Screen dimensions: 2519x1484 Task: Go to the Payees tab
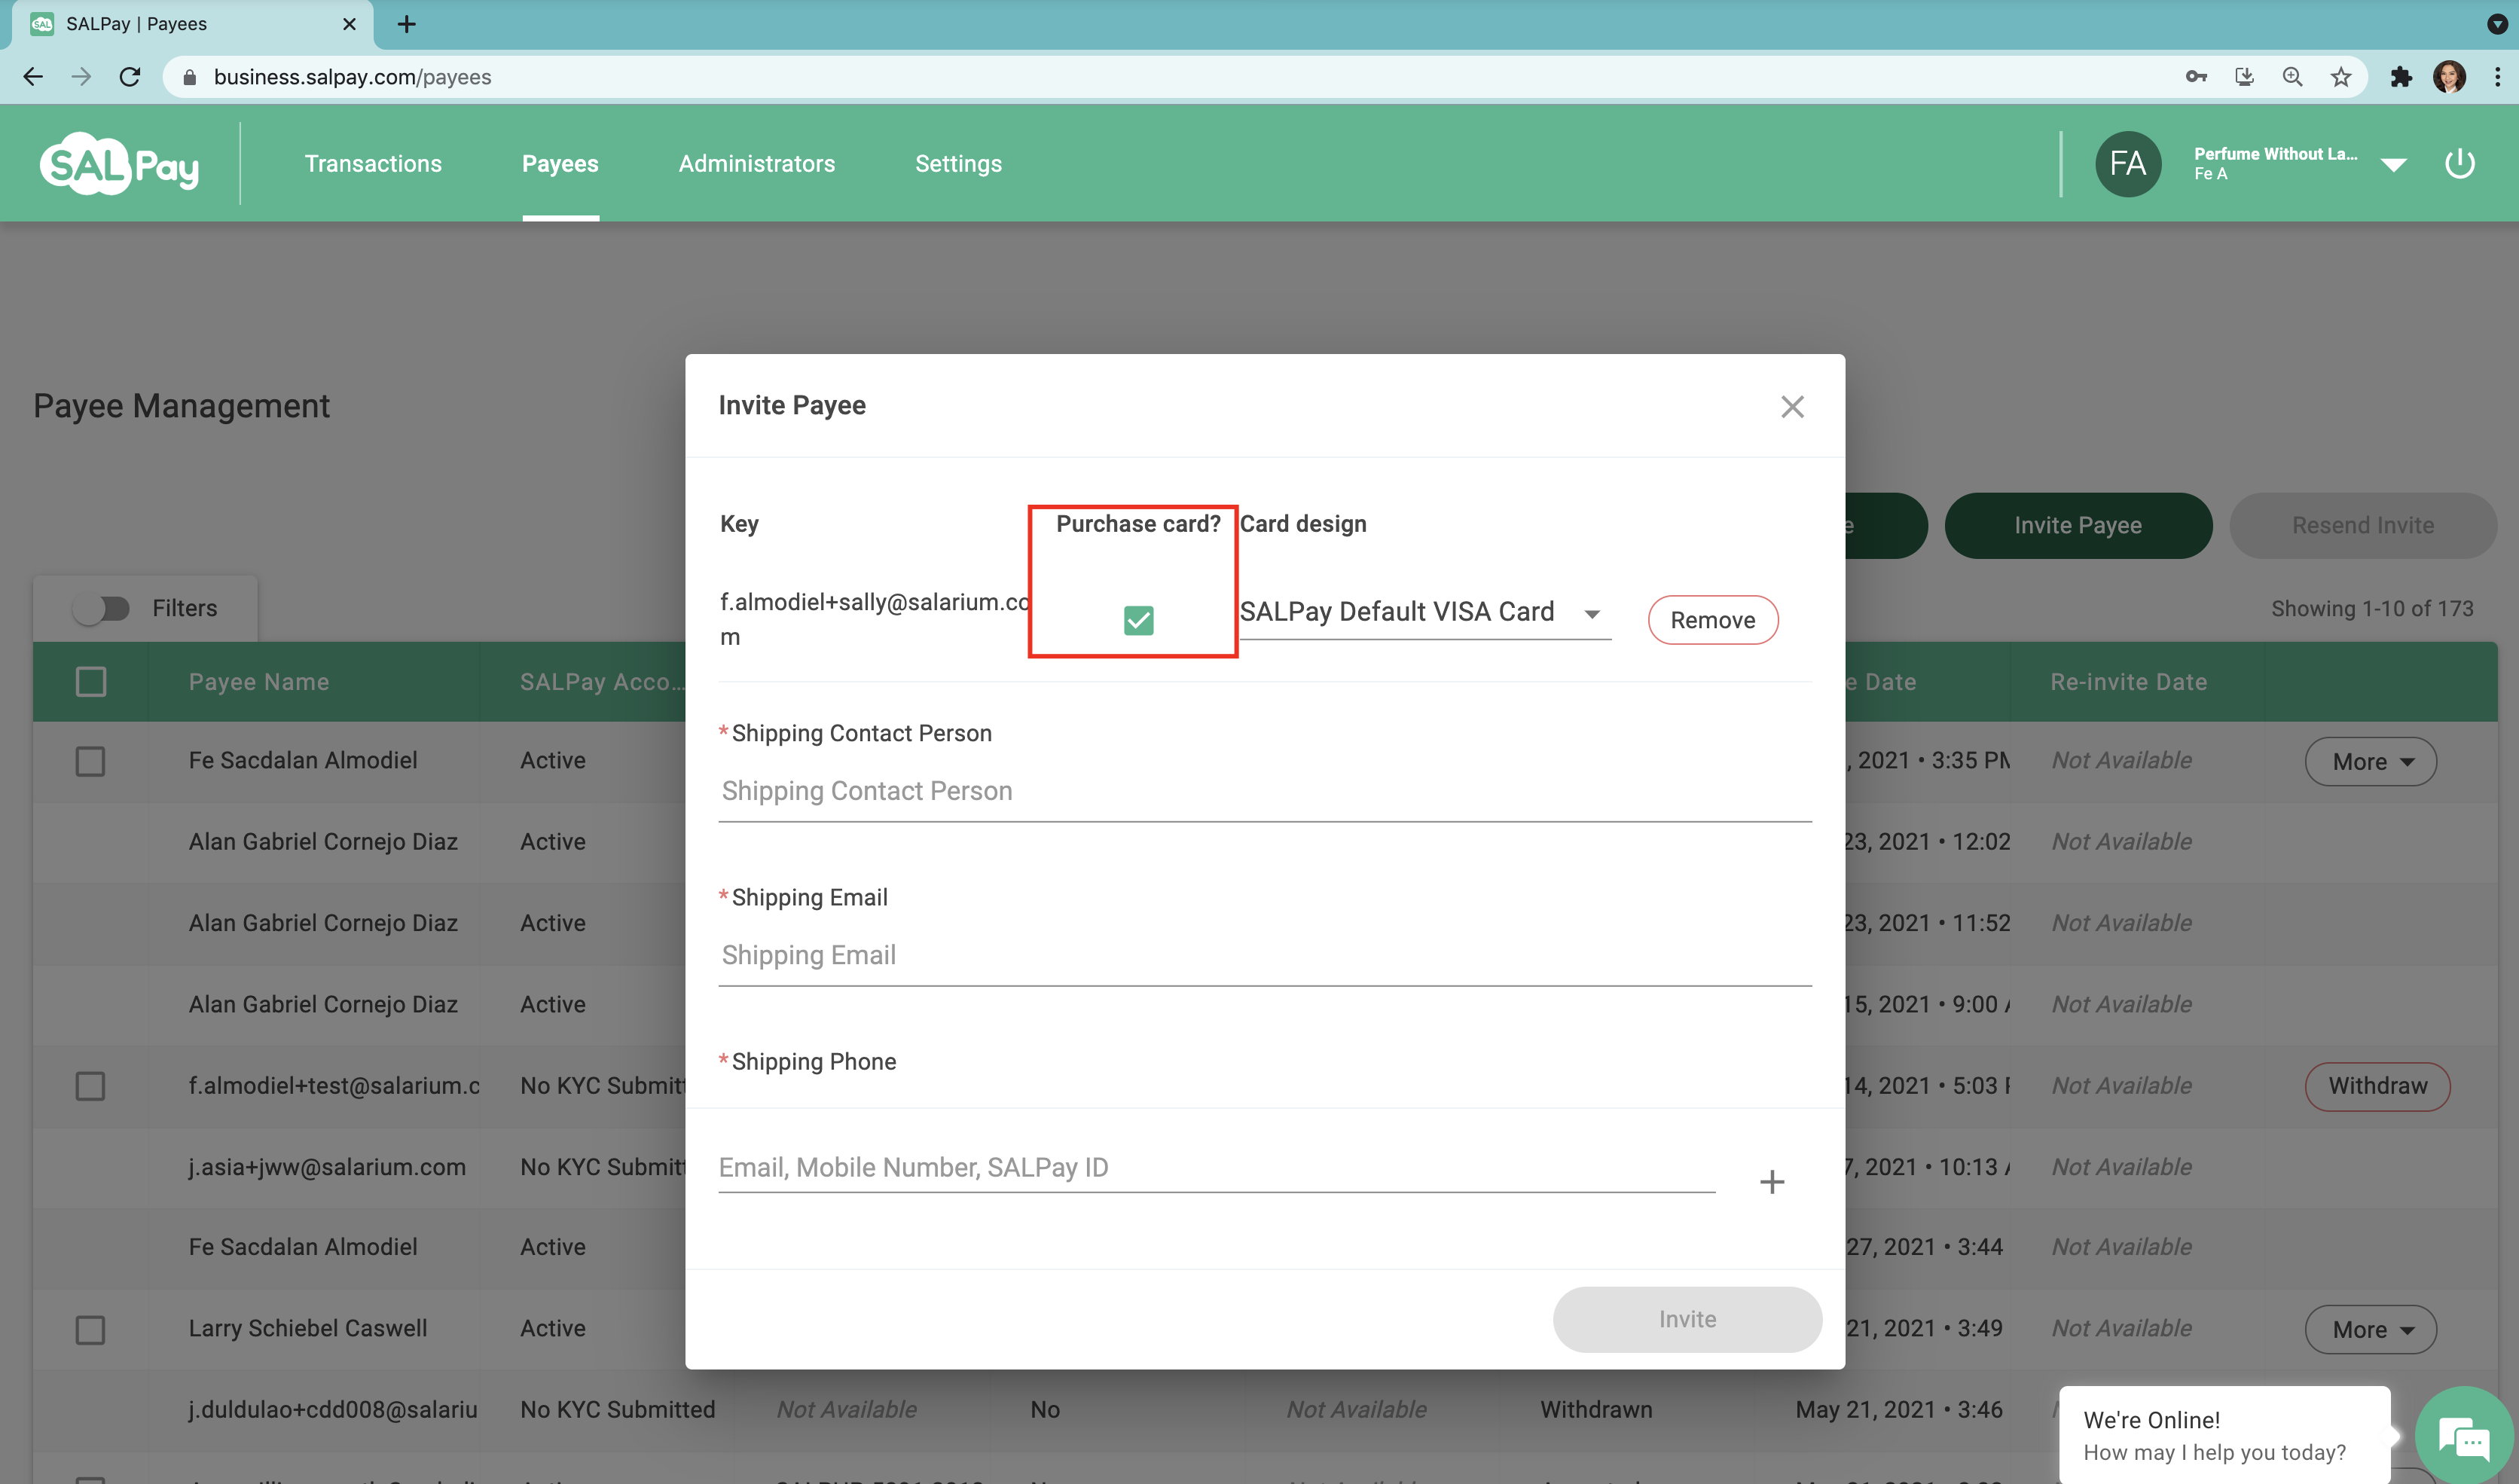(x=560, y=164)
